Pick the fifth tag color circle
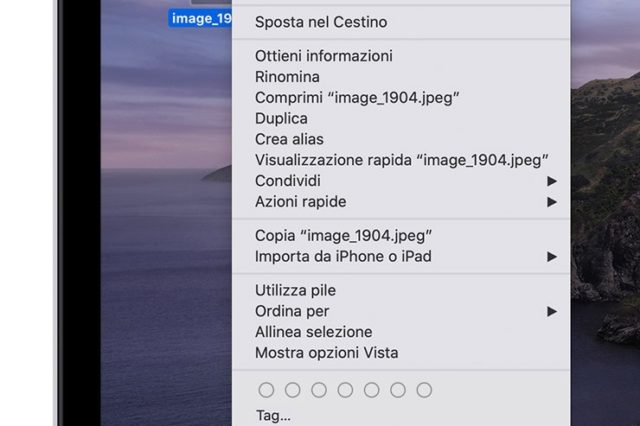This screenshot has width=640, height=426. point(371,390)
